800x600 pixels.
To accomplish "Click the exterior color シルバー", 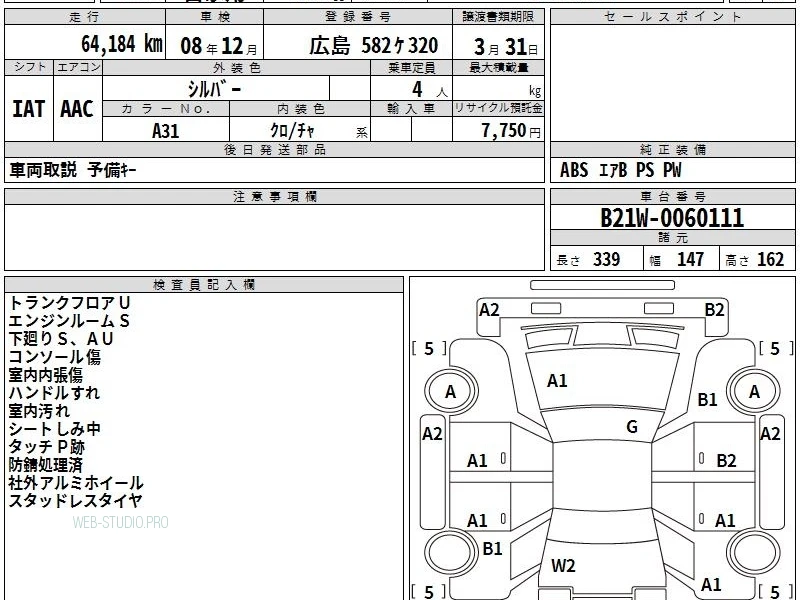I will (214, 89).
